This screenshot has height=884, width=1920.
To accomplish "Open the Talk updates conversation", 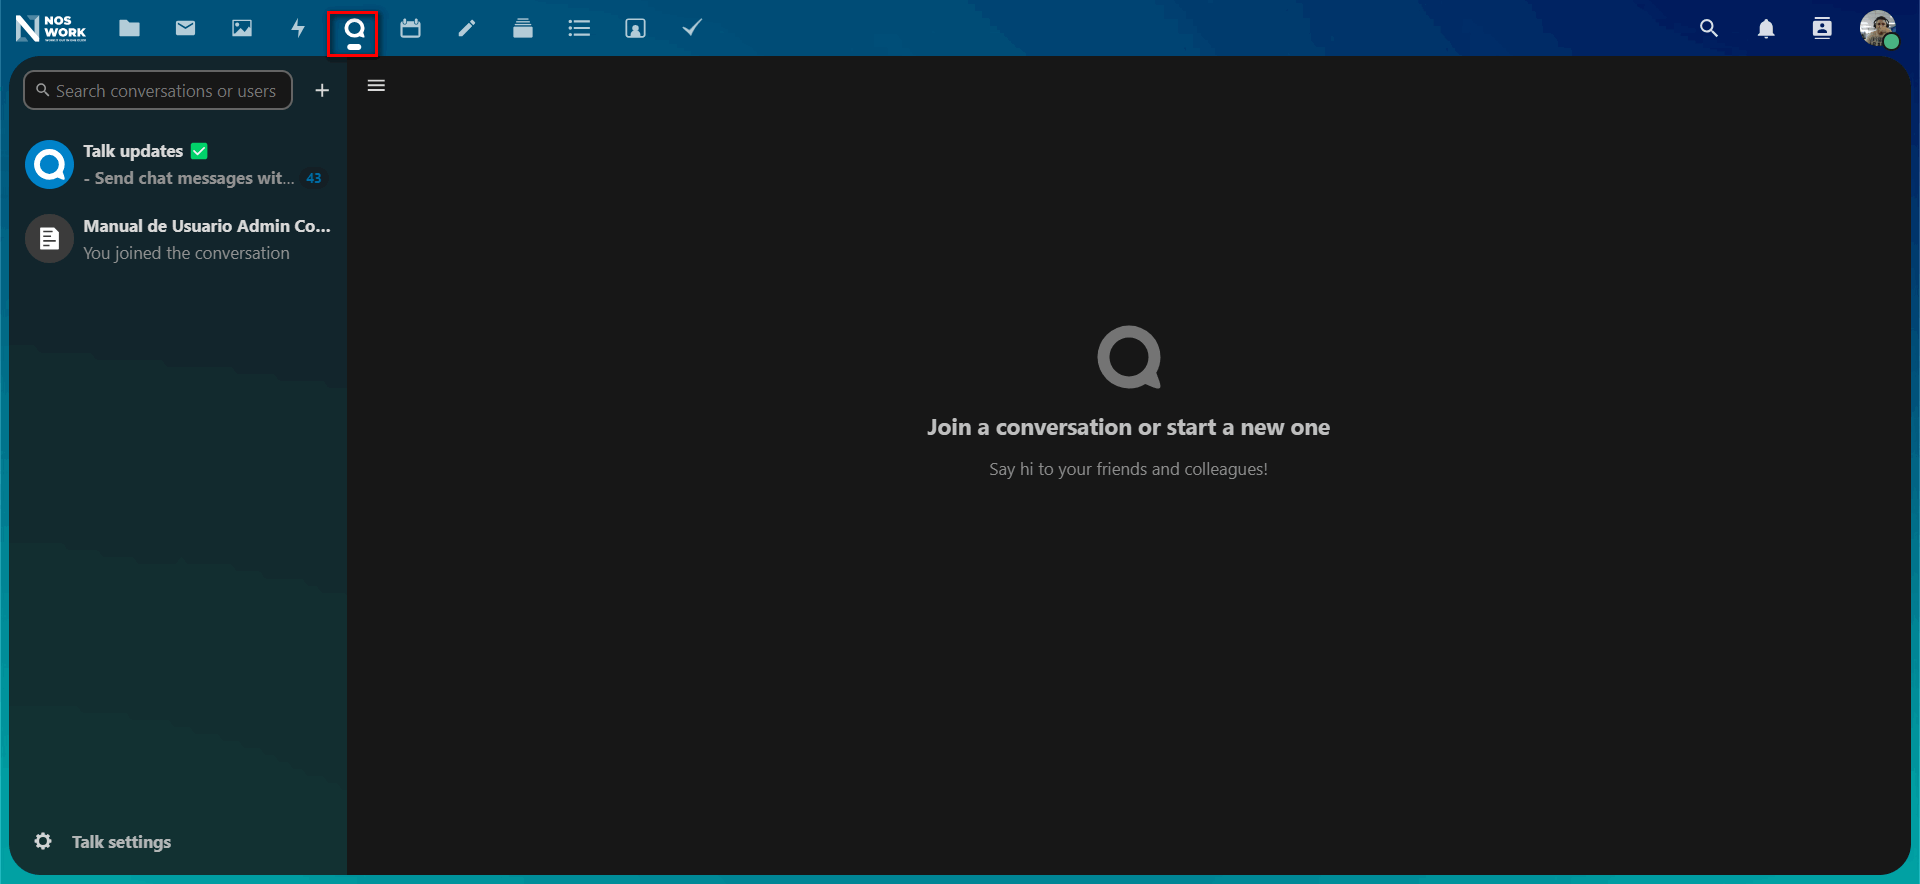I will coord(178,164).
